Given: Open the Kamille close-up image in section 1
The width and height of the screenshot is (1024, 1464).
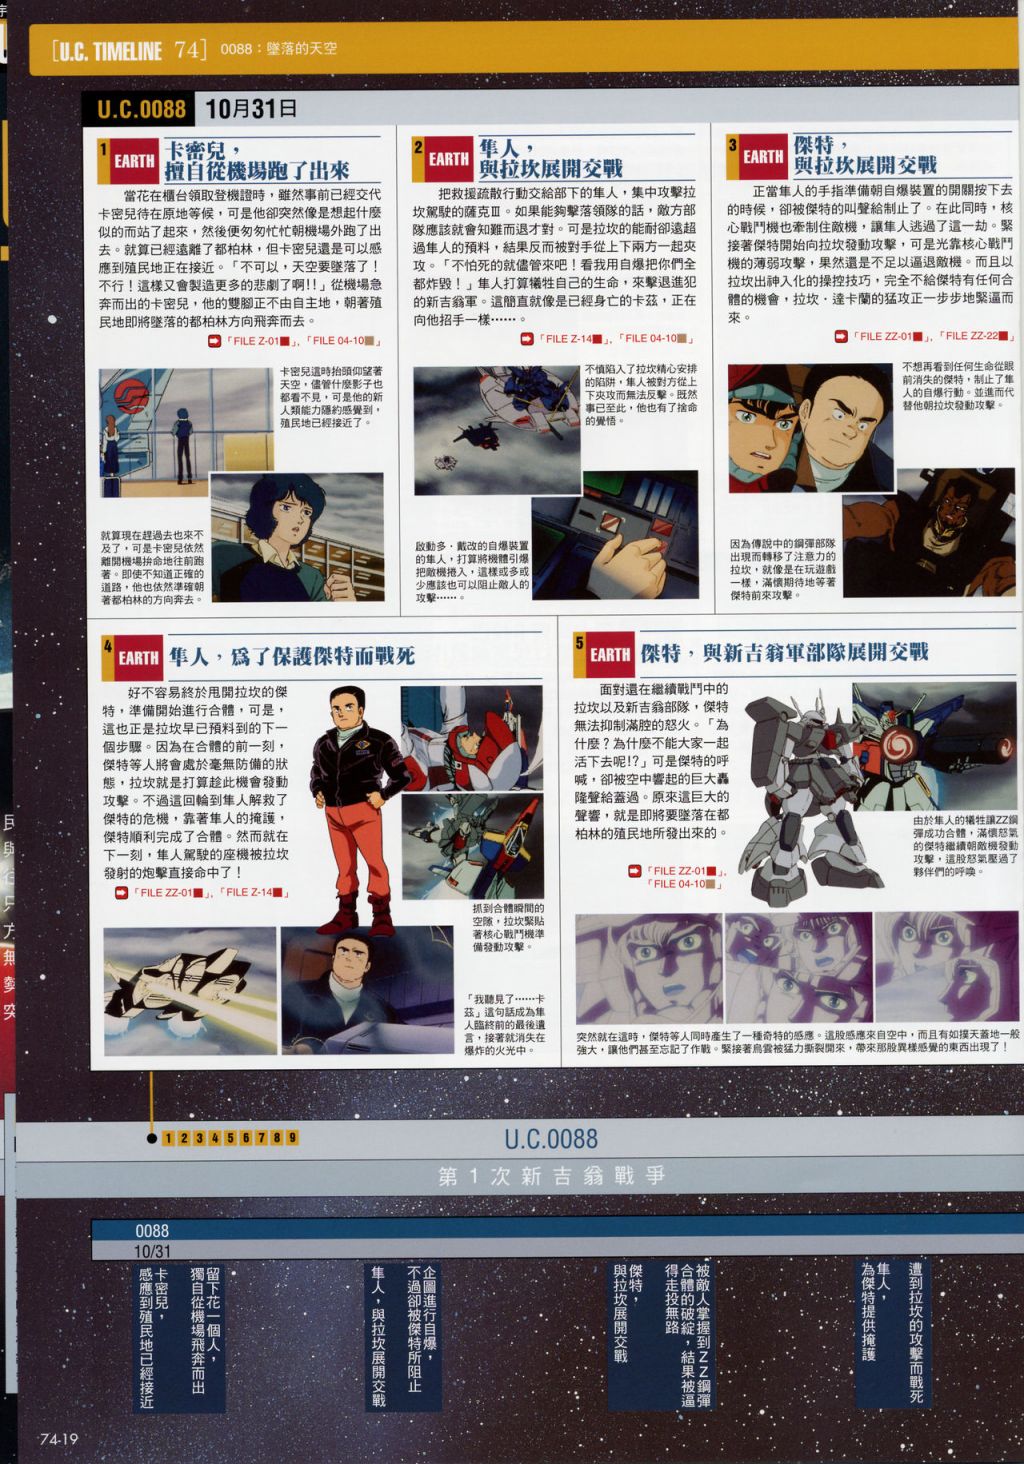Looking at the screenshot, I should 297,536.
